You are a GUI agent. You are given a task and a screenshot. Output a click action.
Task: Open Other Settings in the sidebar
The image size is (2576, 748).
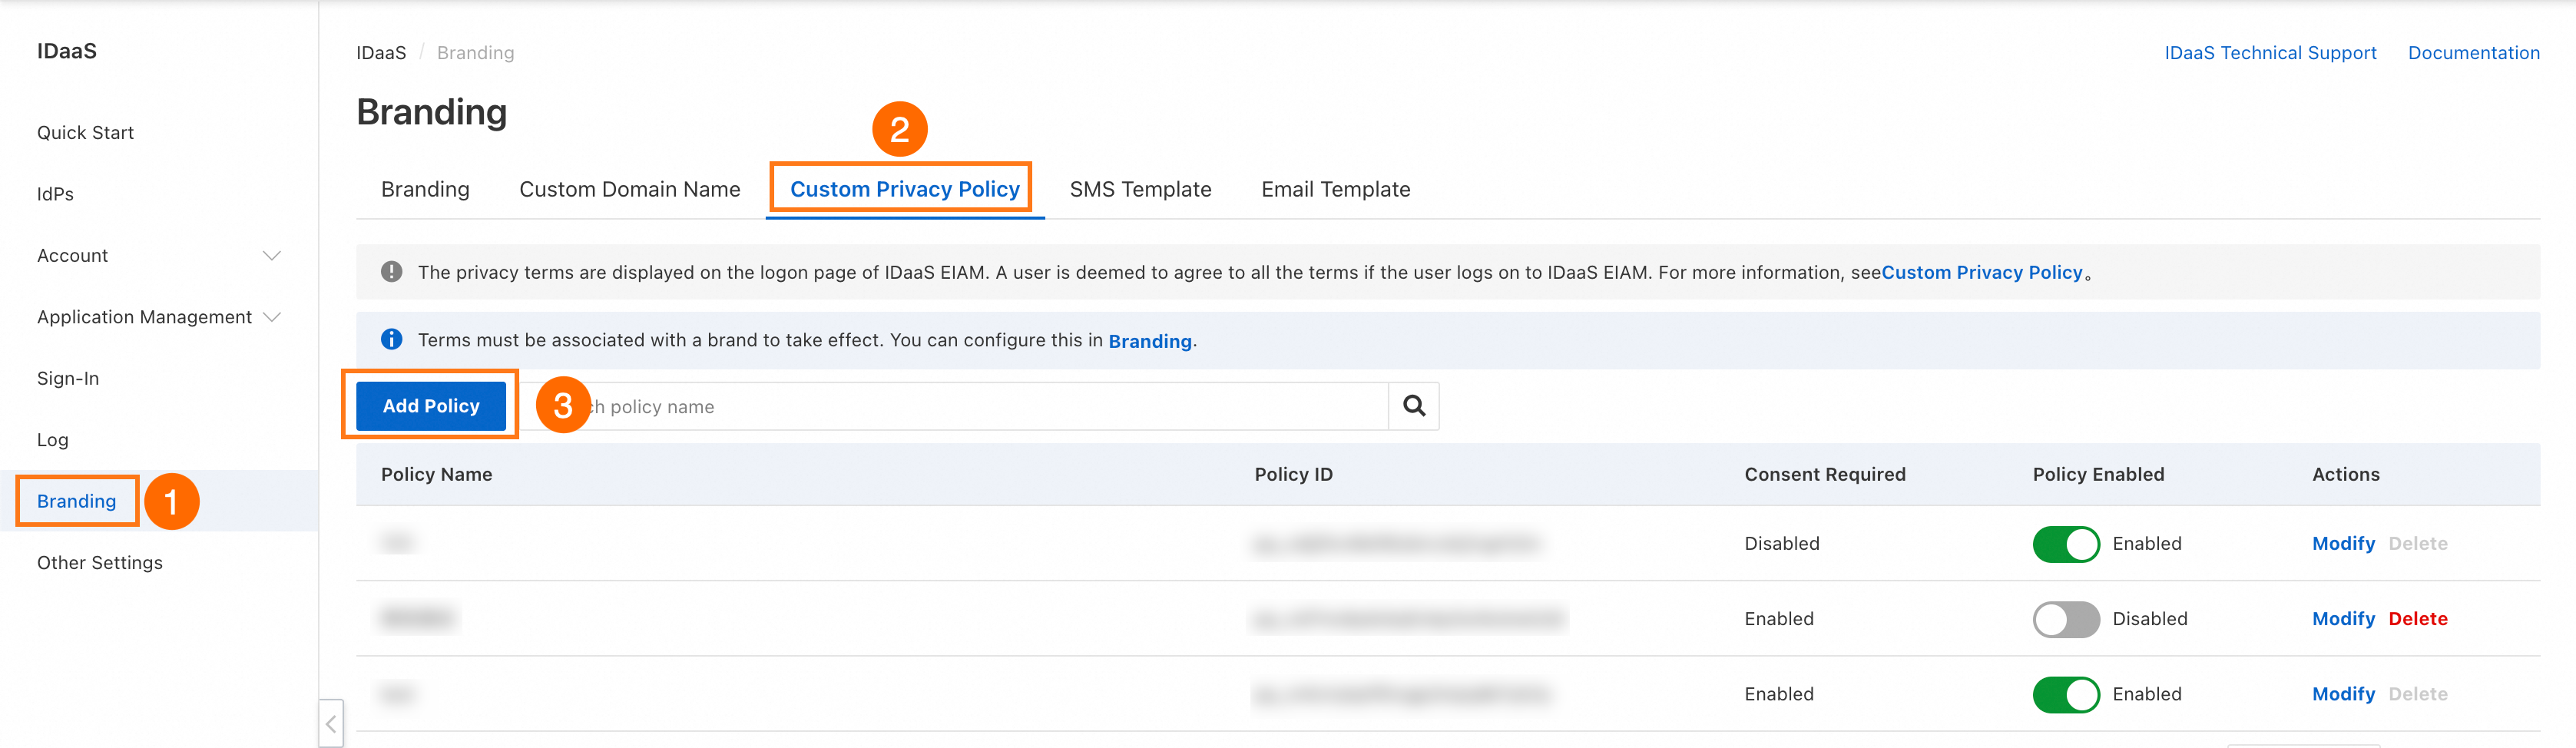[100, 563]
